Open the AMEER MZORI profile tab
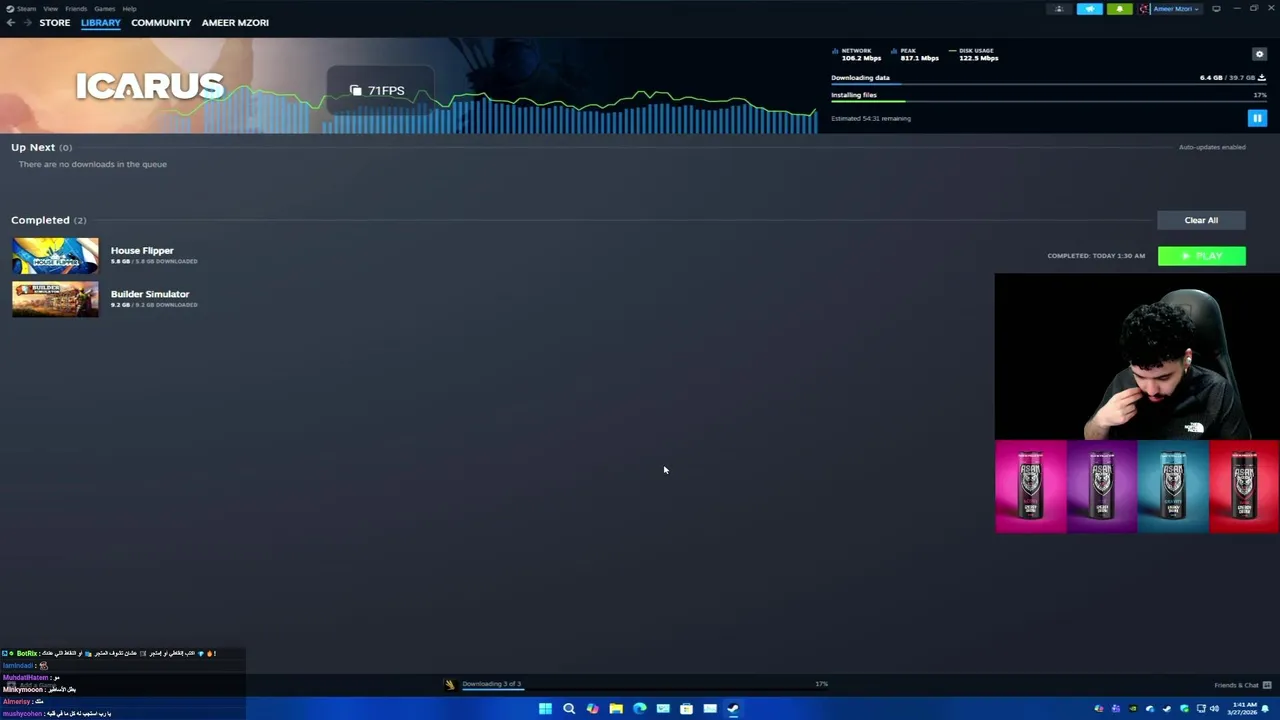Viewport: 1280px width, 720px height. (235, 22)
